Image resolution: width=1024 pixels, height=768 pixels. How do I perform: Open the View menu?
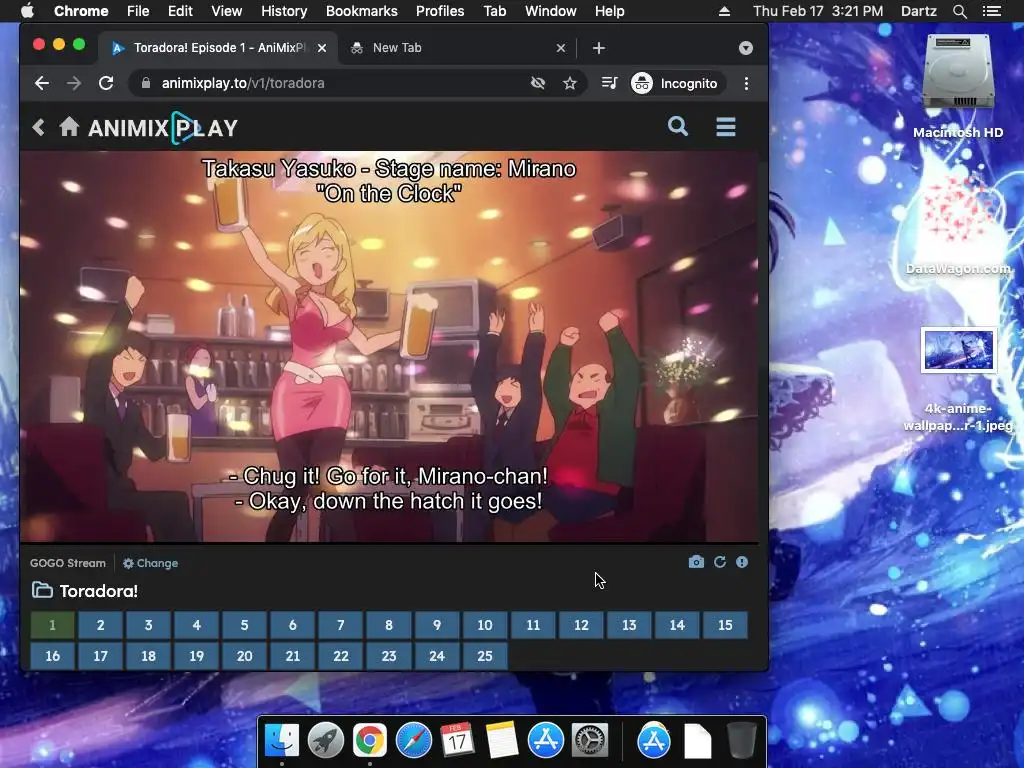click(x=227, y=11)
